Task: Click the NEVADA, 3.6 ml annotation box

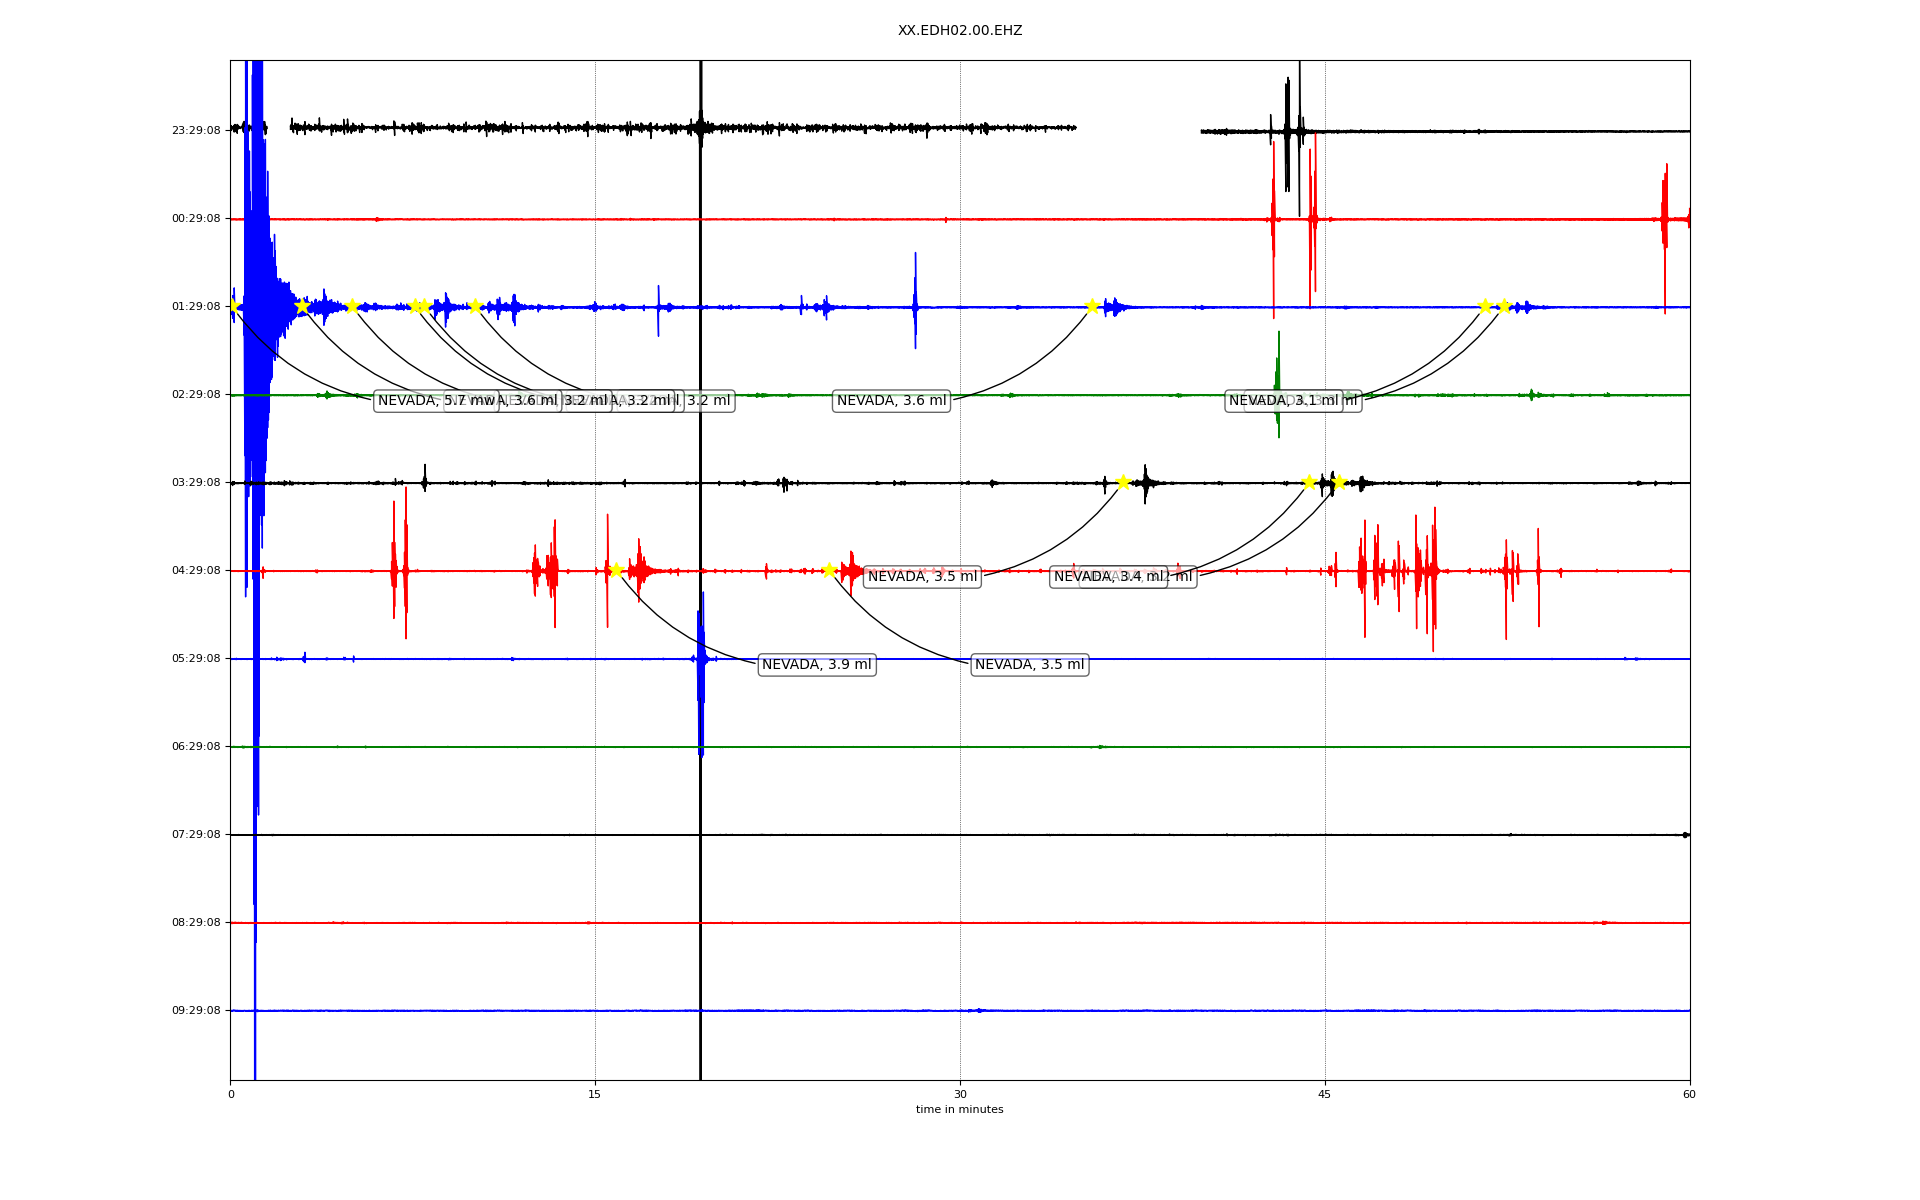Action: coord(891,401)
